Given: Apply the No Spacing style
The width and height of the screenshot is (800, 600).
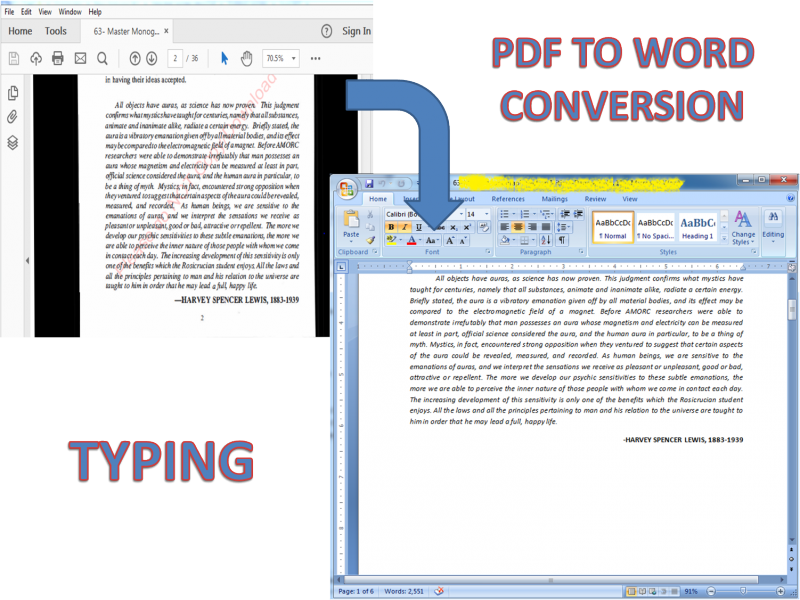Looking at the screenshot, I should click(656, 227).
